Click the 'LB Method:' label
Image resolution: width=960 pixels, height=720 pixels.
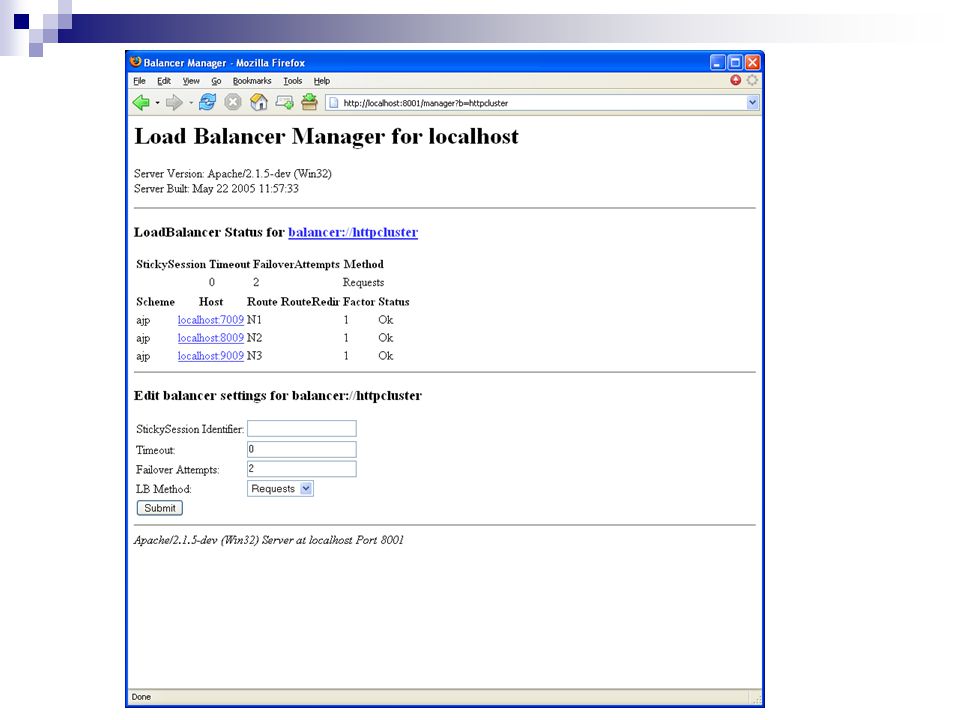(163, 489)
